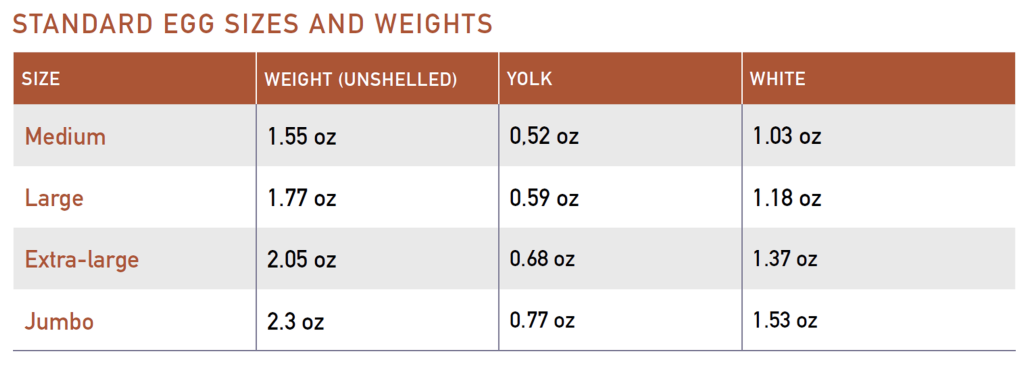1024x375 pixels.
Task: Click the 0.68 oz yolk cell
Action: [542, 259]
